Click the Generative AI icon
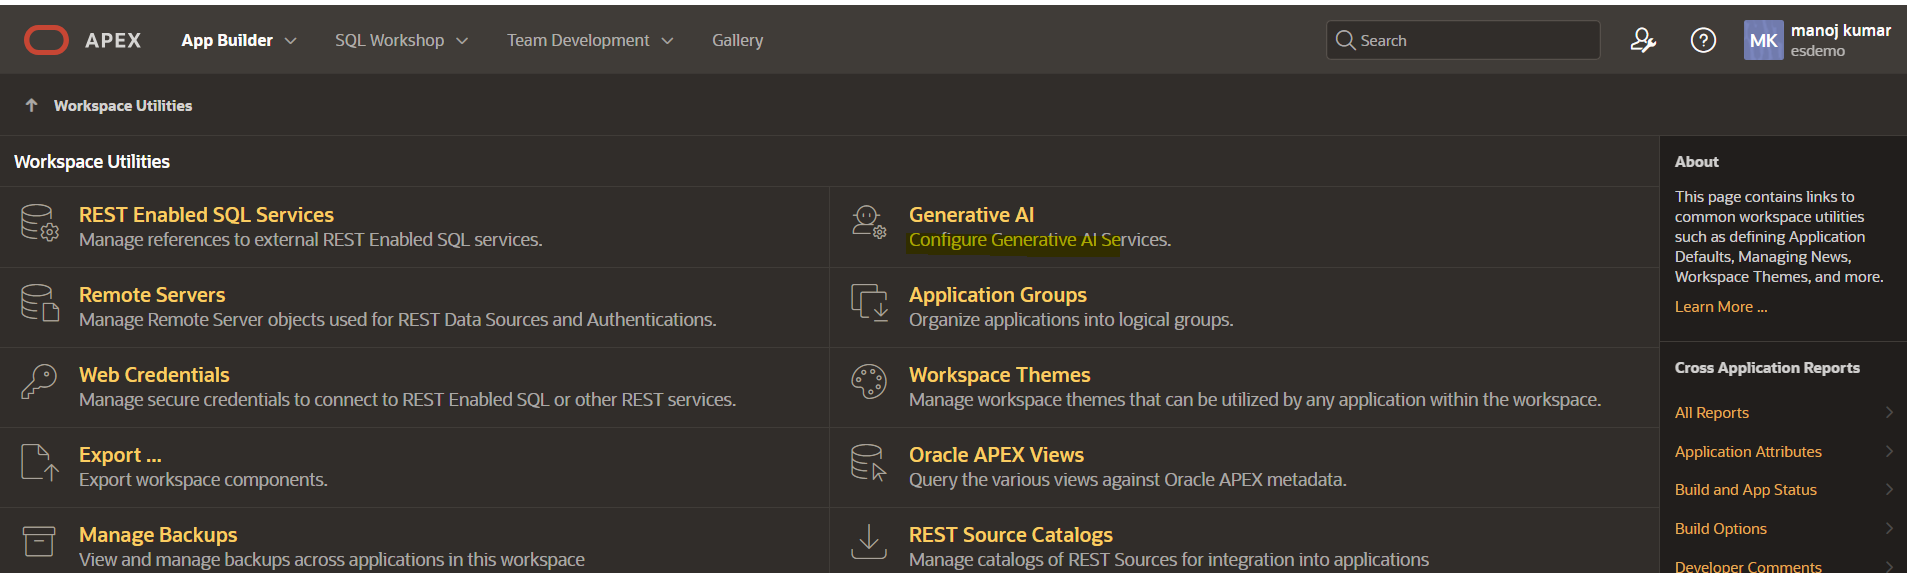This screenshot has height=573, width=1907. [x=868, y=223]
